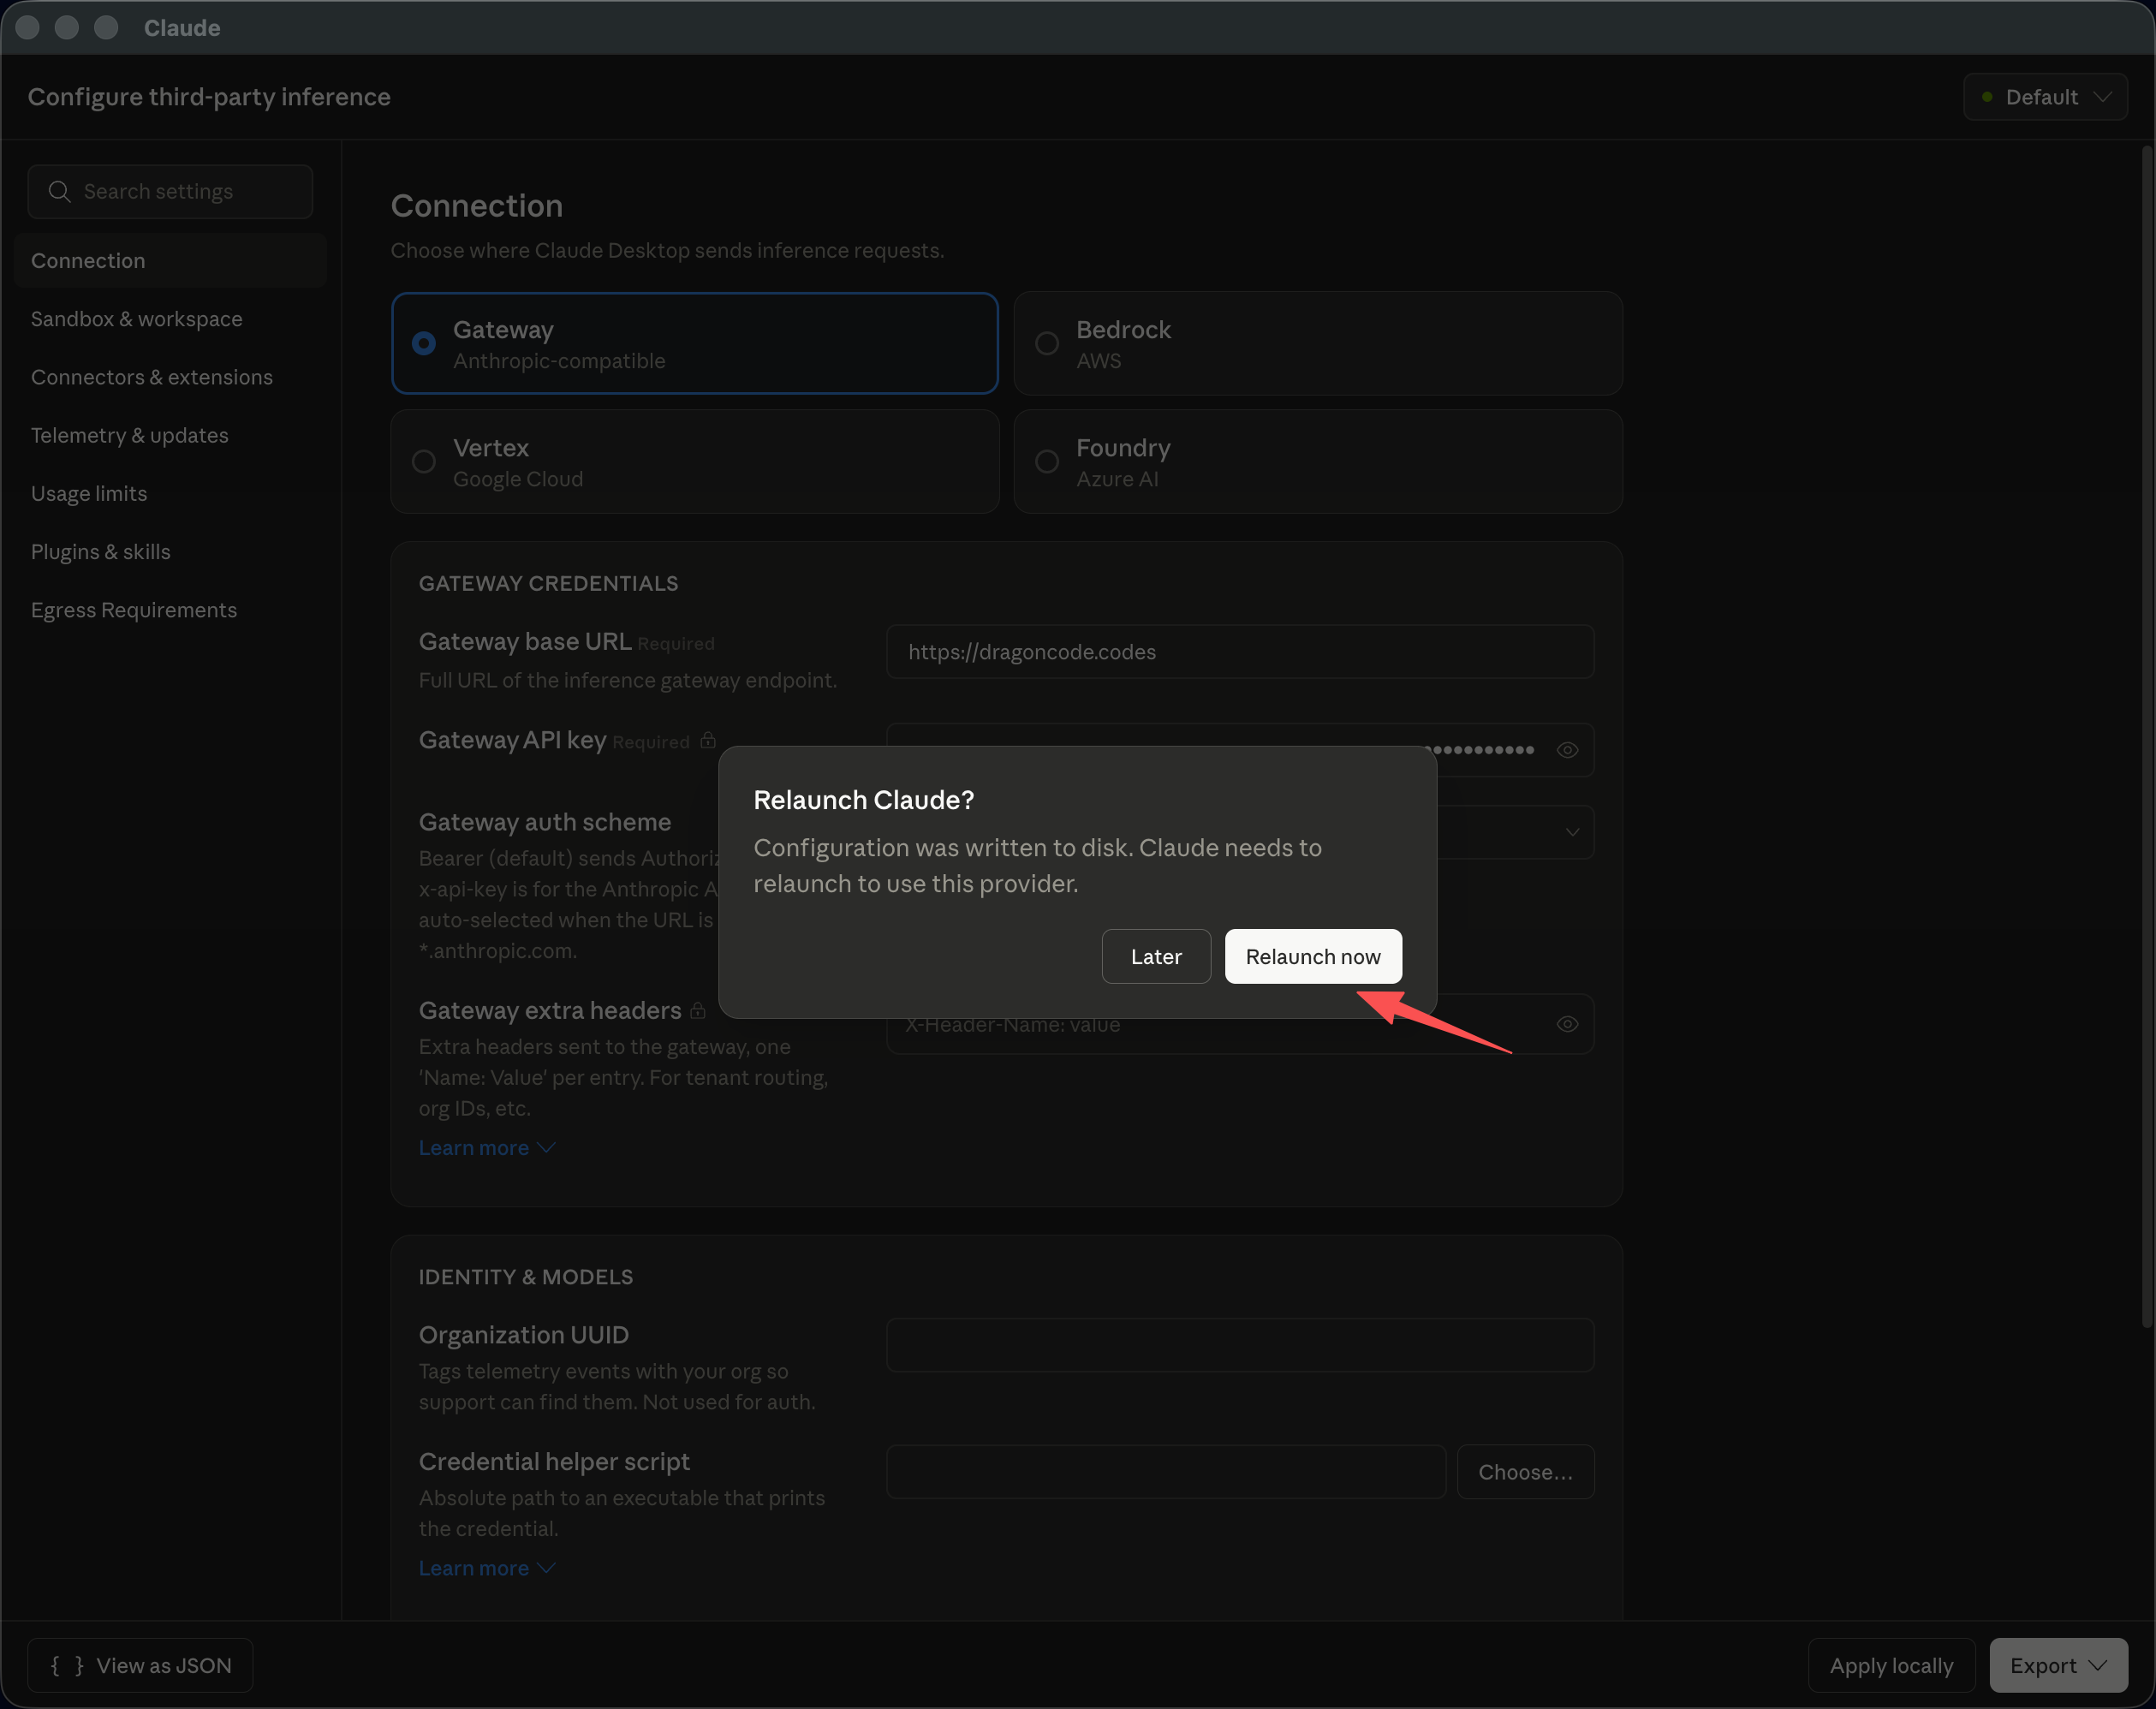Open Egress Requirements section

170,609
